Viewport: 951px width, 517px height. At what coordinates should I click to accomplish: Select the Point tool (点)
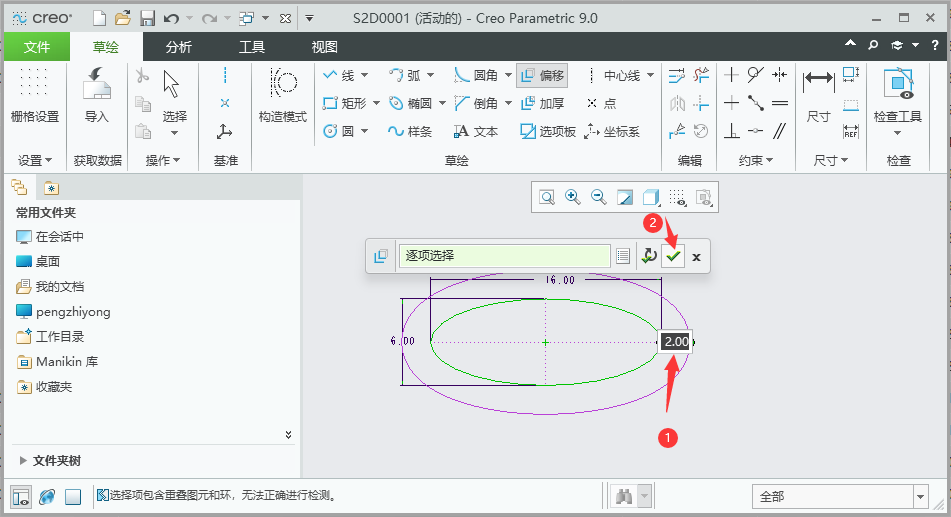pos(602,103)
